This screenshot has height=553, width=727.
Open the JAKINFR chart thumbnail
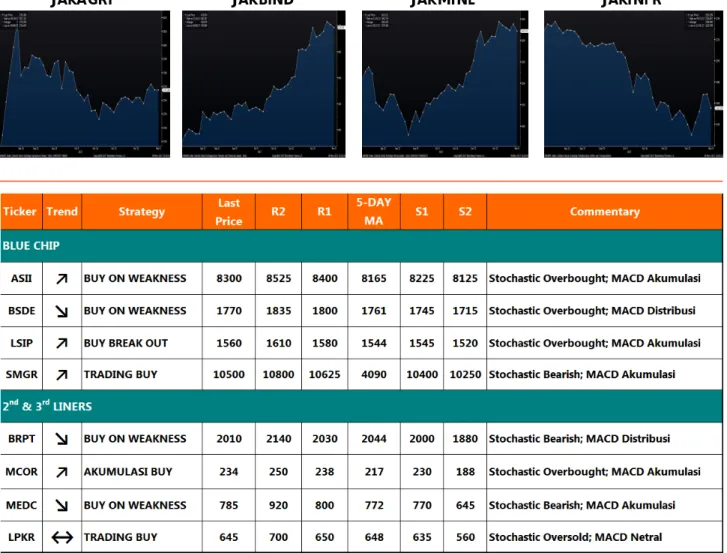point(633,84)
